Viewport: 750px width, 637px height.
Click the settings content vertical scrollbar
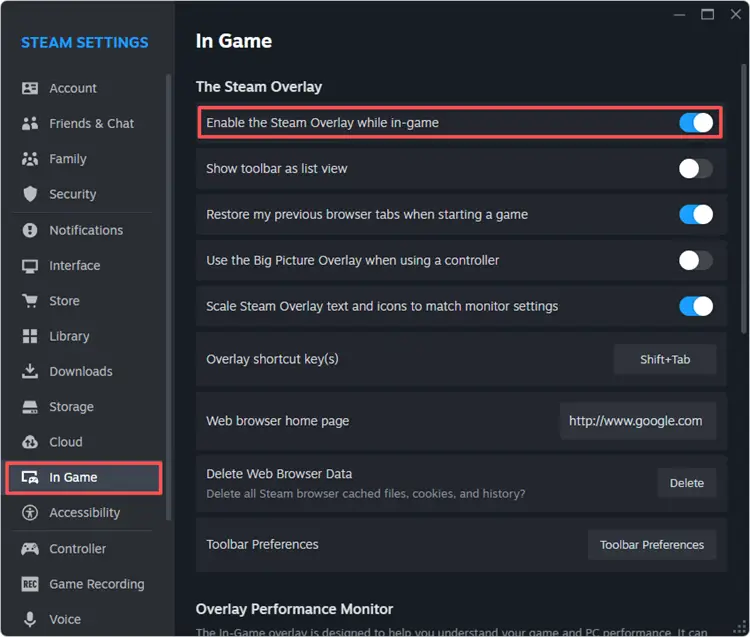click(744, 198)
